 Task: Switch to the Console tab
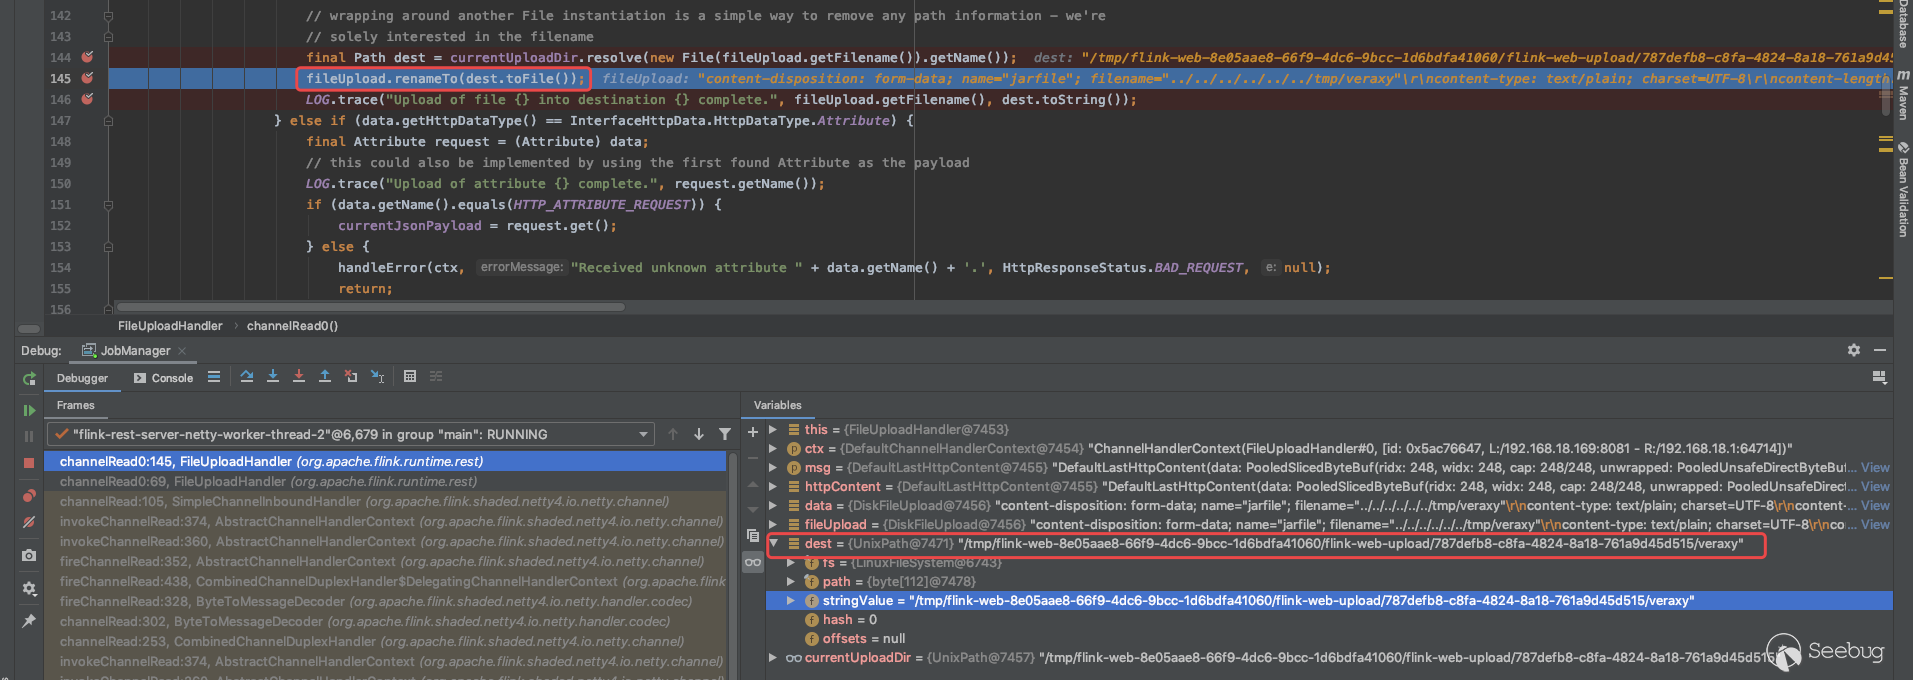point(164,378)
